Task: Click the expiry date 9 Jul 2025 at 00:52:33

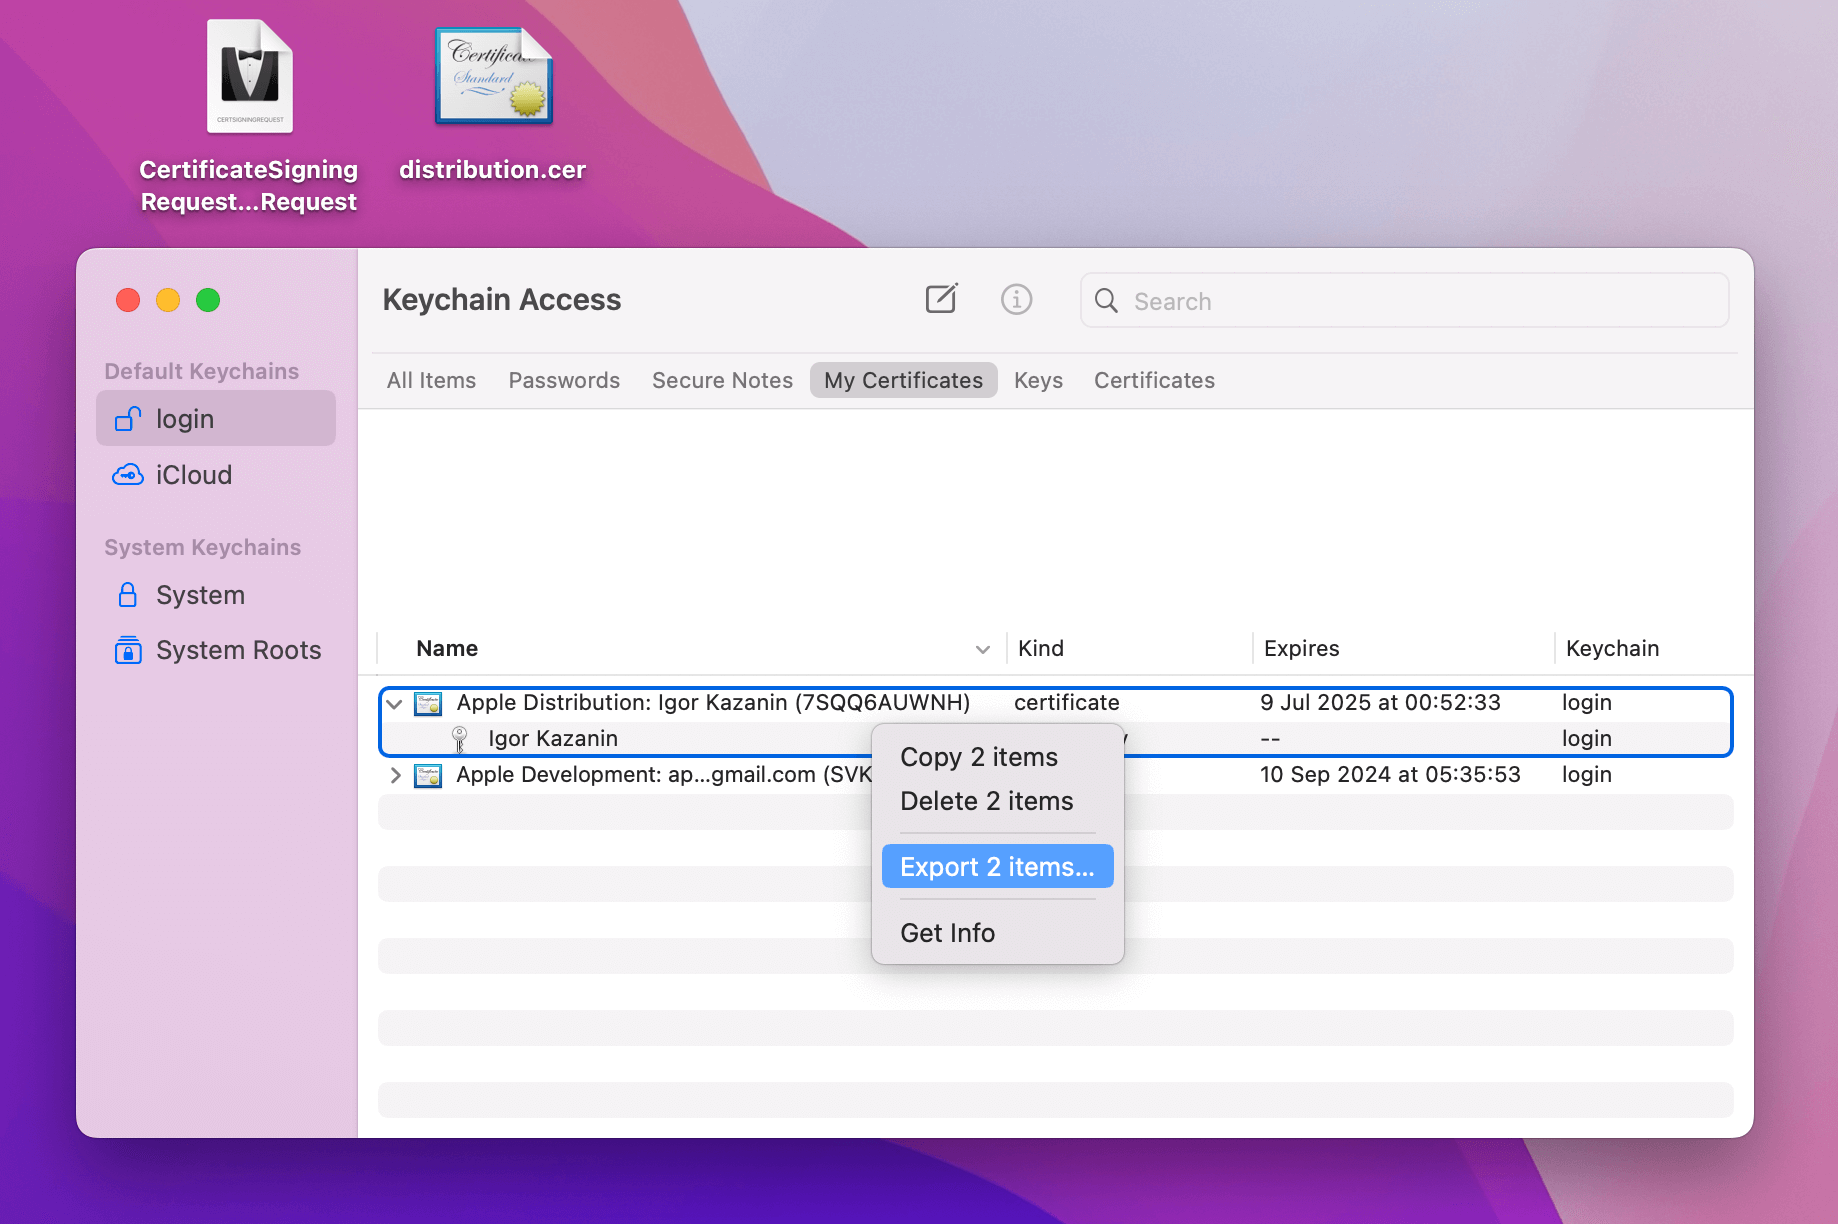Action: point(1380,702)
